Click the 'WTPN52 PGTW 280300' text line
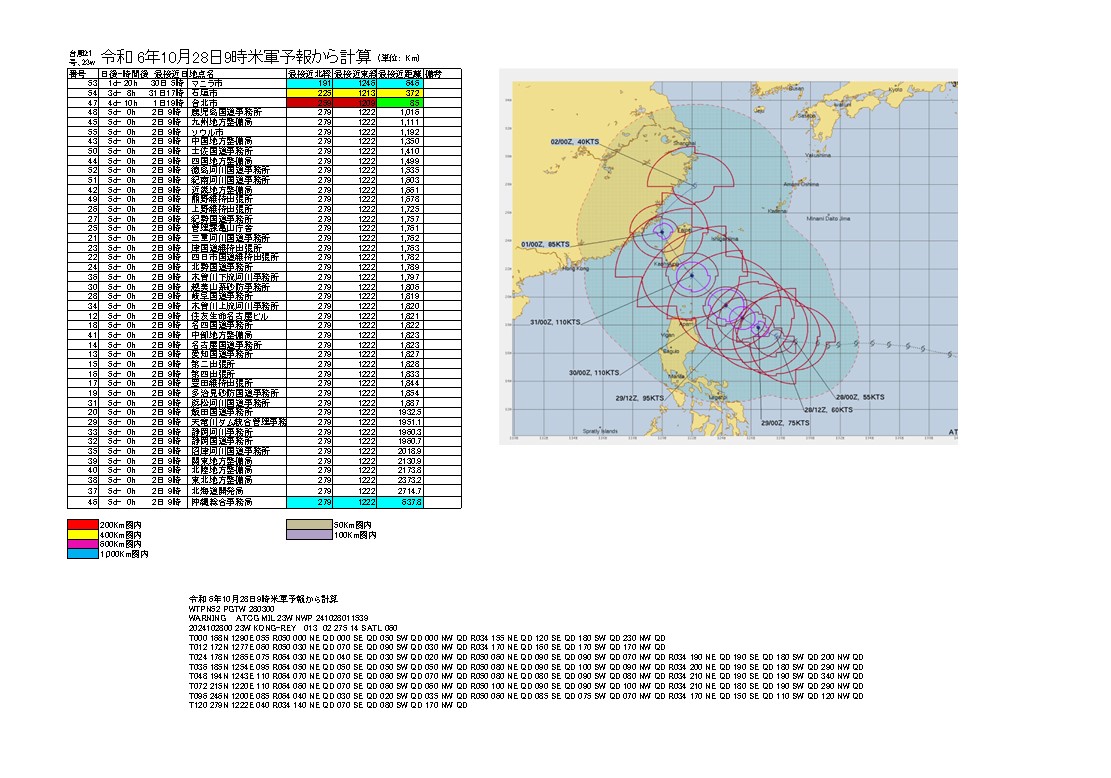The width and height of the screenshot is (1111, 778). click(232, 609)
